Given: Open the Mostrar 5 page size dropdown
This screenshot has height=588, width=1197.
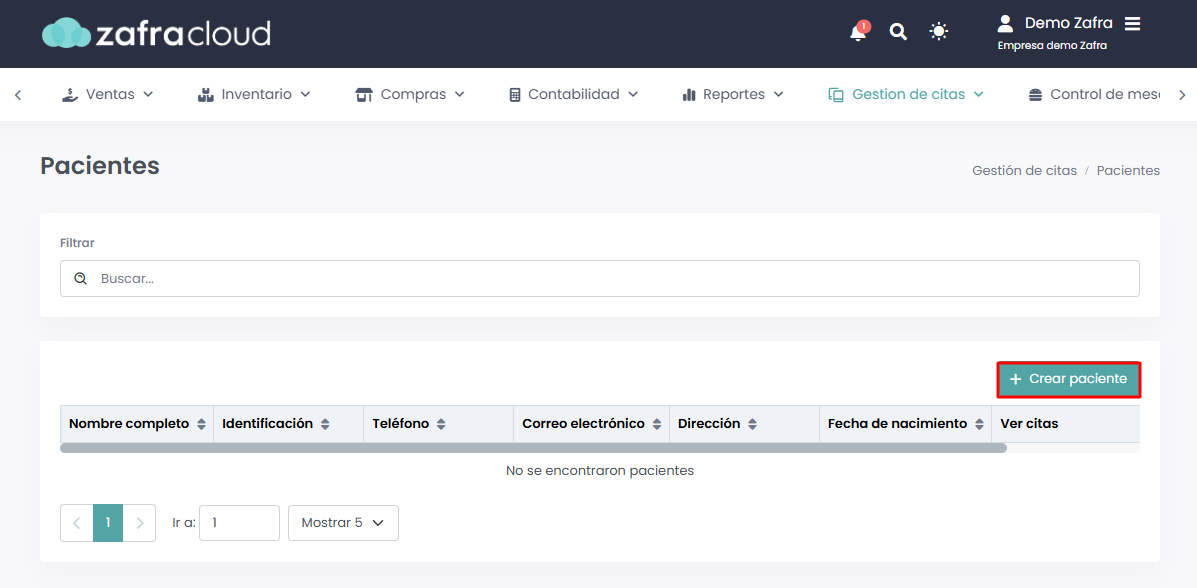Looking at the screenshot, I should click(x=343, y=523).
